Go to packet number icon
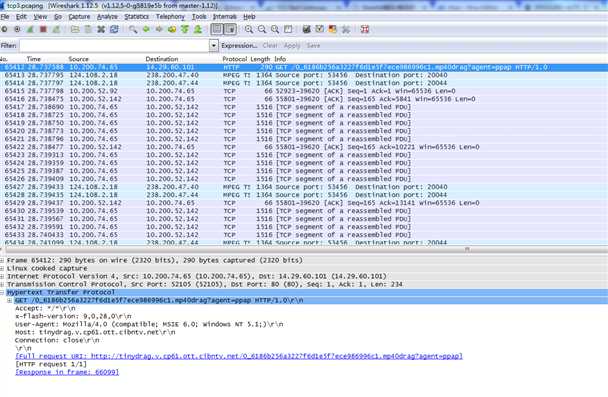Image resolution: width=608 pixels, height=397 pixels. point(172,29)
